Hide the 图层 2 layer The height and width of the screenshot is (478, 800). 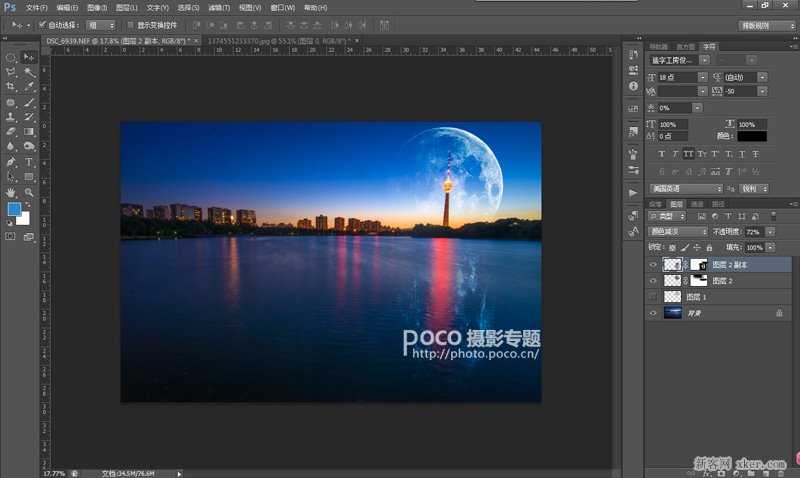click(x=653, y=281)
